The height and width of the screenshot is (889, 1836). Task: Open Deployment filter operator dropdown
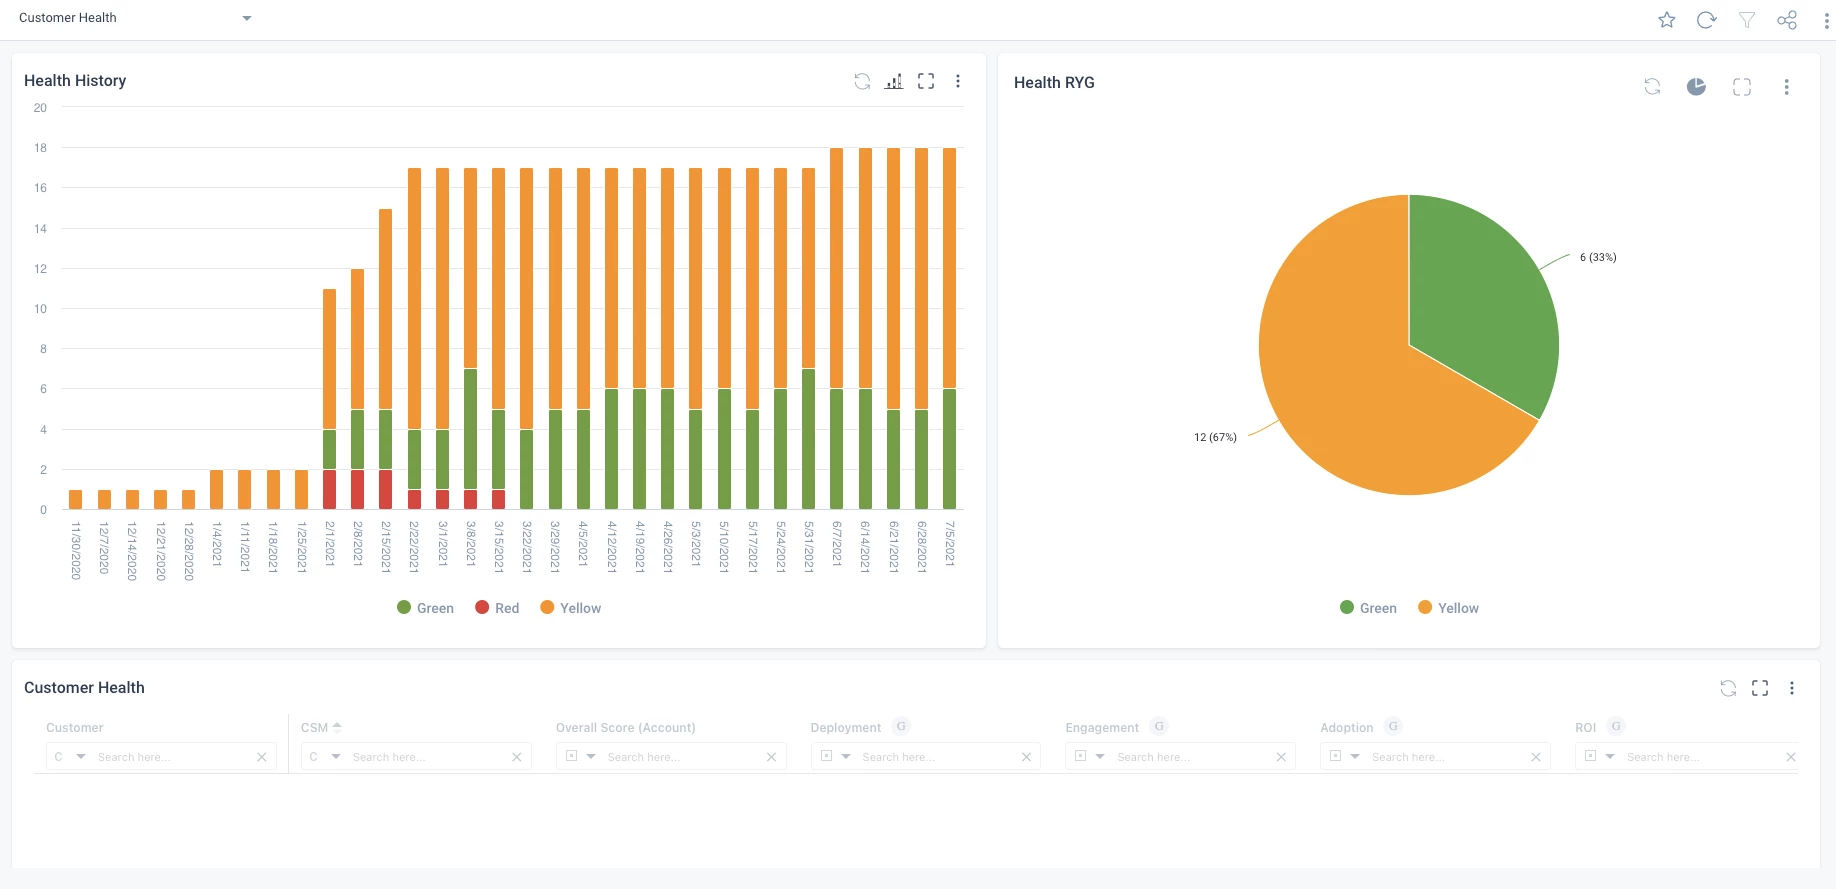846,757
